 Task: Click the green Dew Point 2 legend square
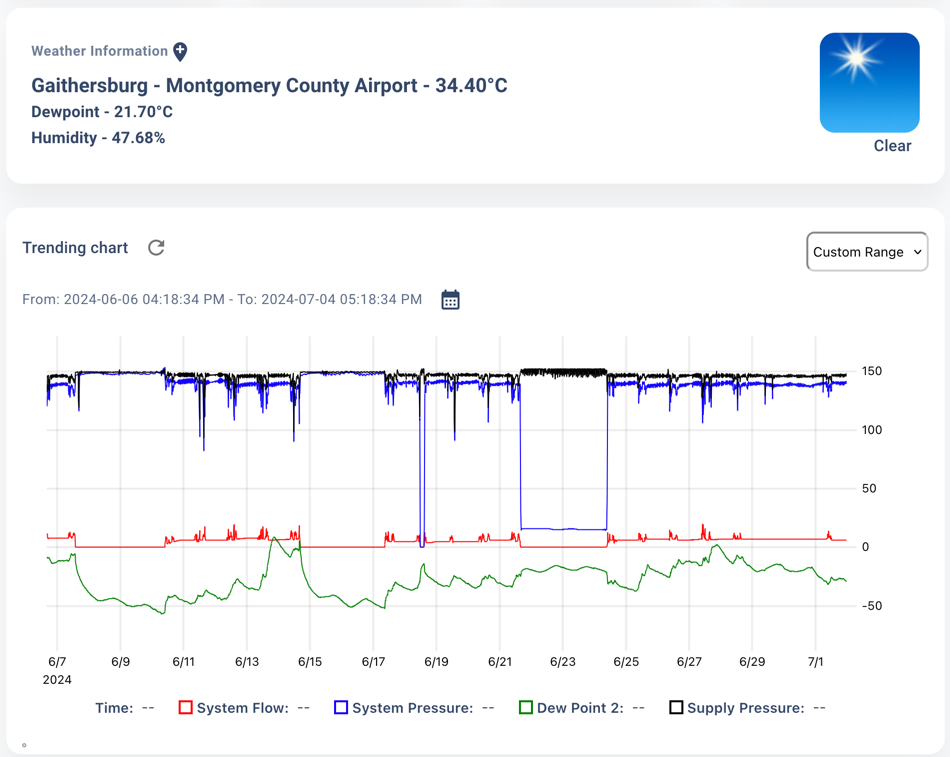(x=526, y=707)
